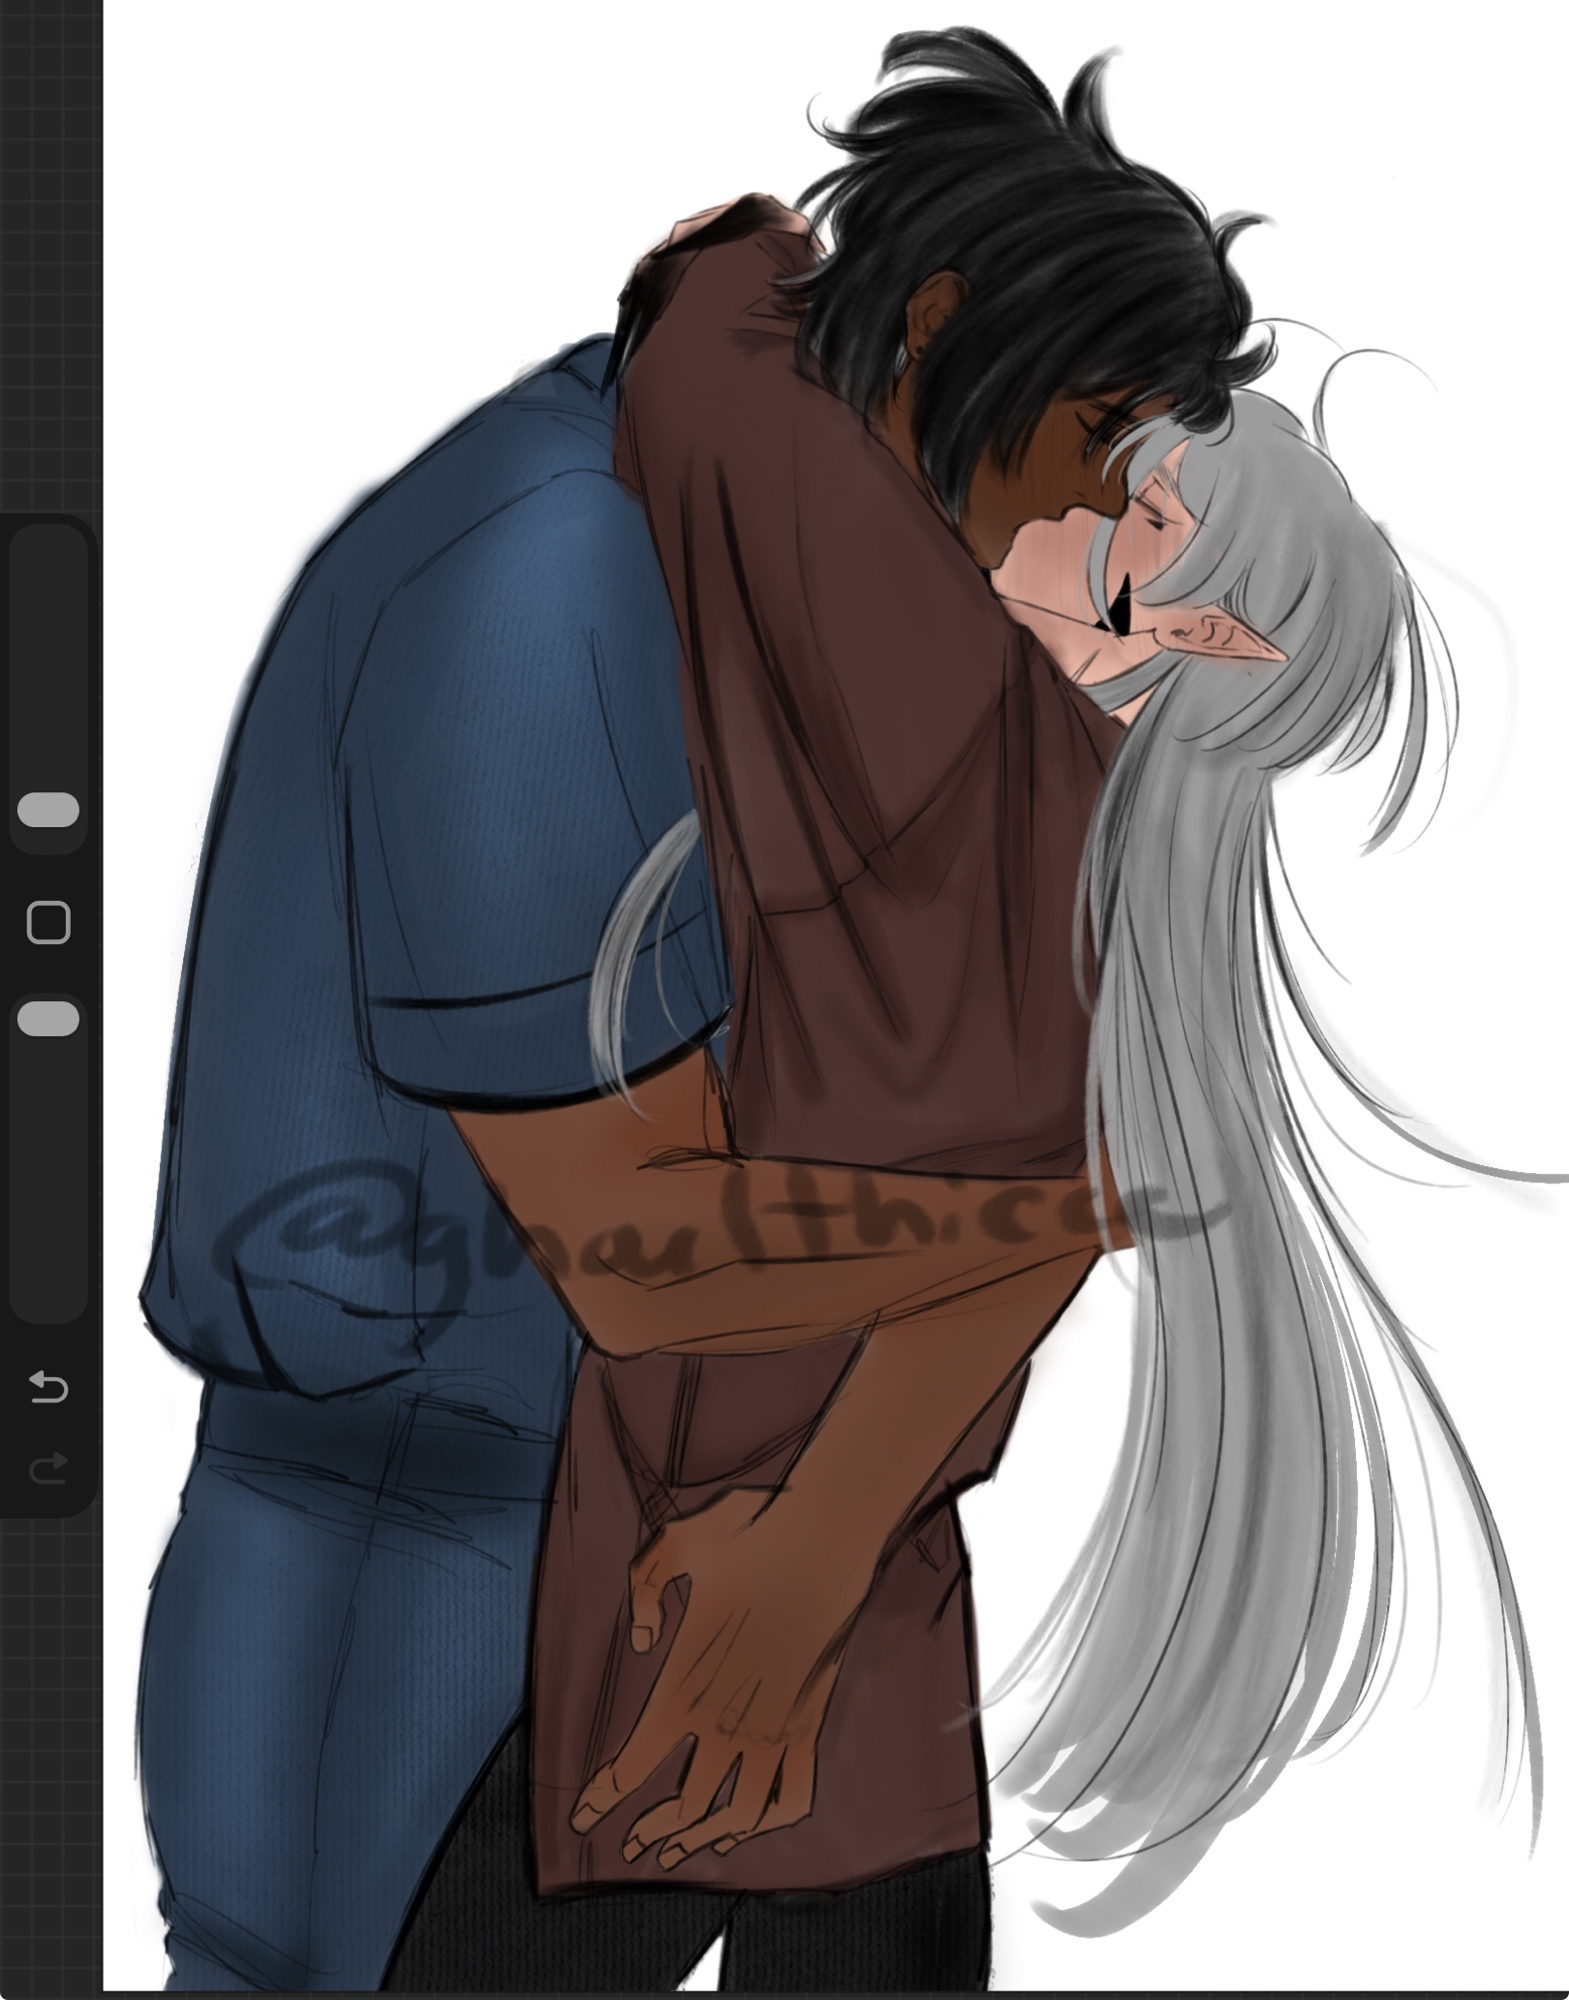The width and height of the screenshot is (1569, 2000).
Task: Tap the greyed-out redo arrow
Action: 48,1467
